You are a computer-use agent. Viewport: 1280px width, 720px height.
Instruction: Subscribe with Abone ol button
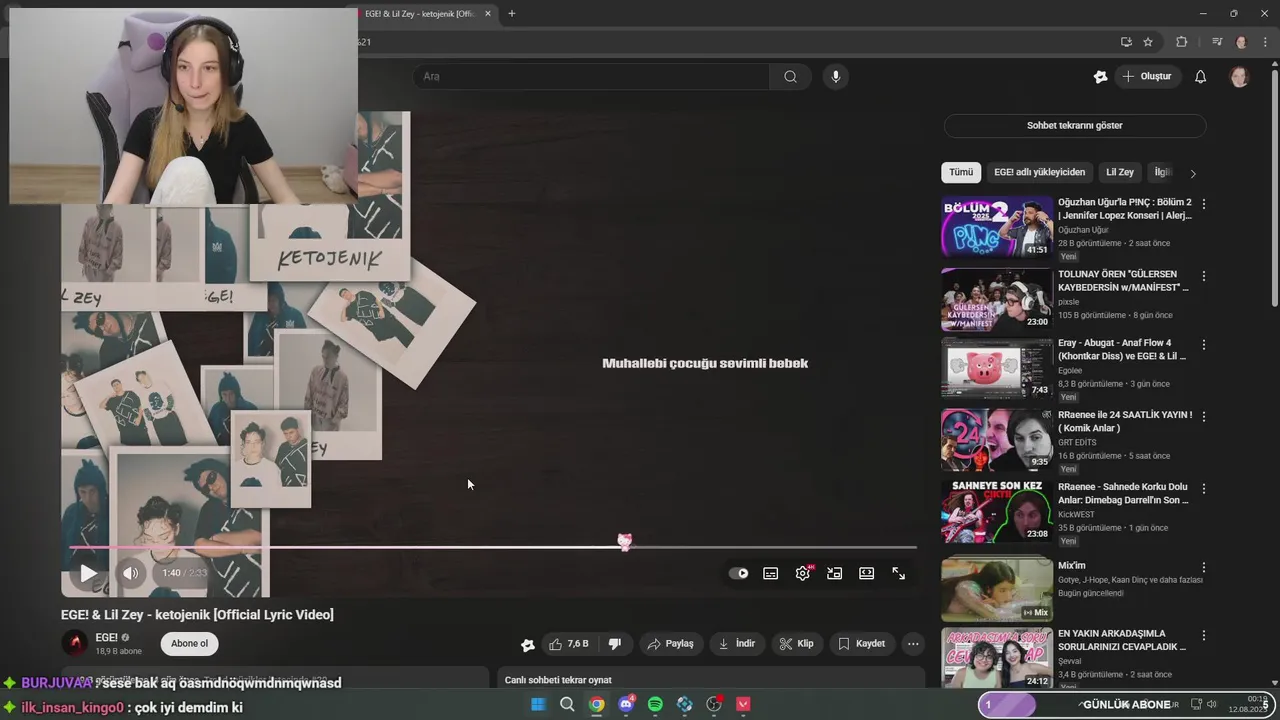pyautogui.click(x=190, y=644)
